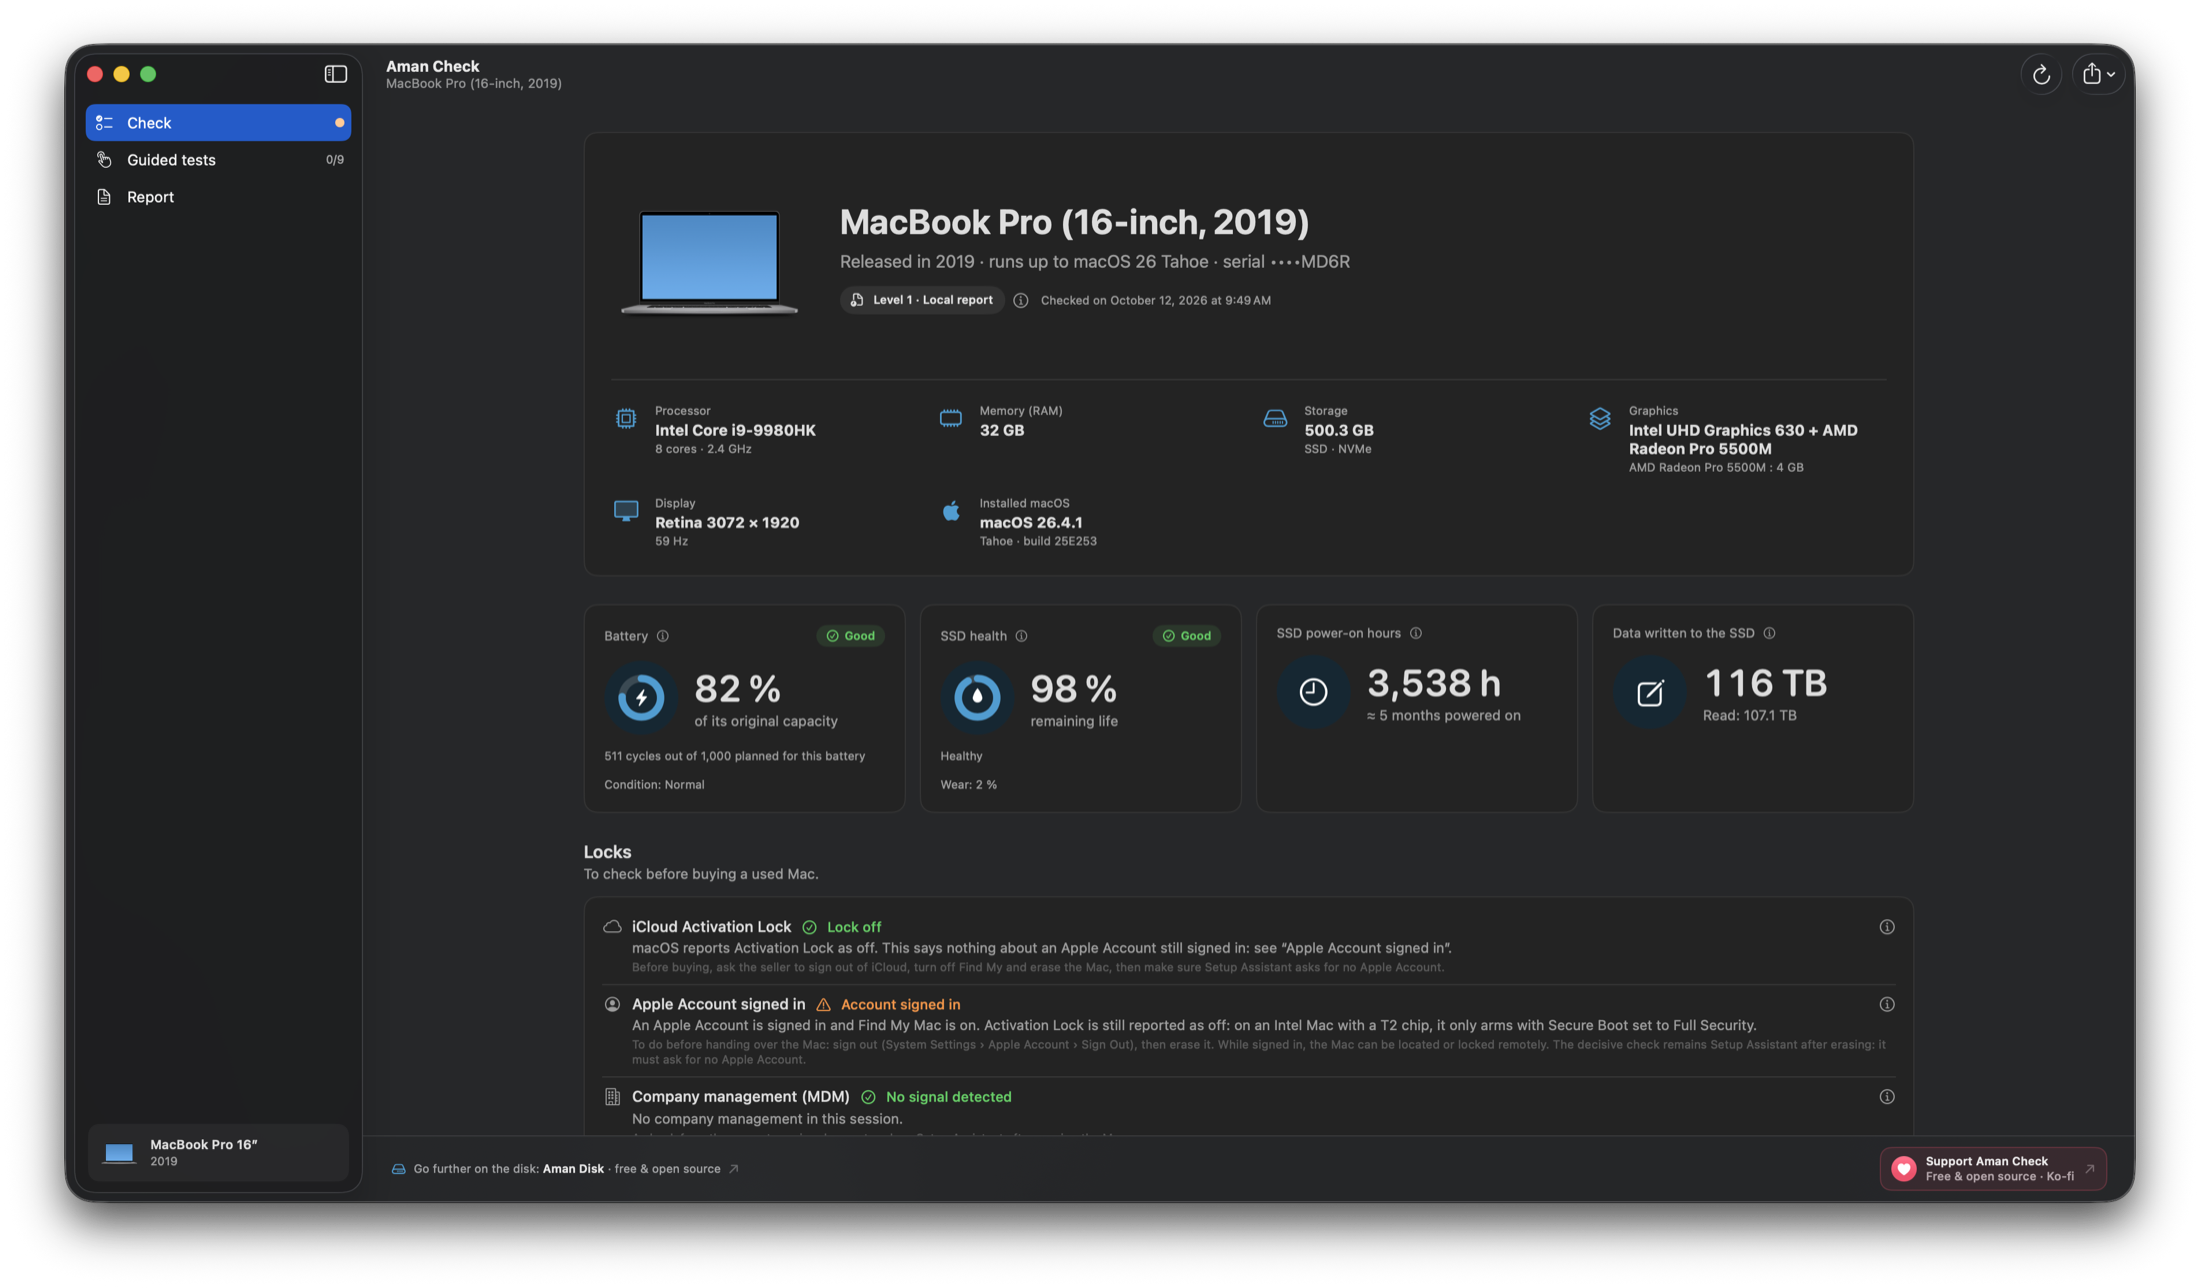Click Checked on October 12, 2026 timestamp

point(1155,300)
